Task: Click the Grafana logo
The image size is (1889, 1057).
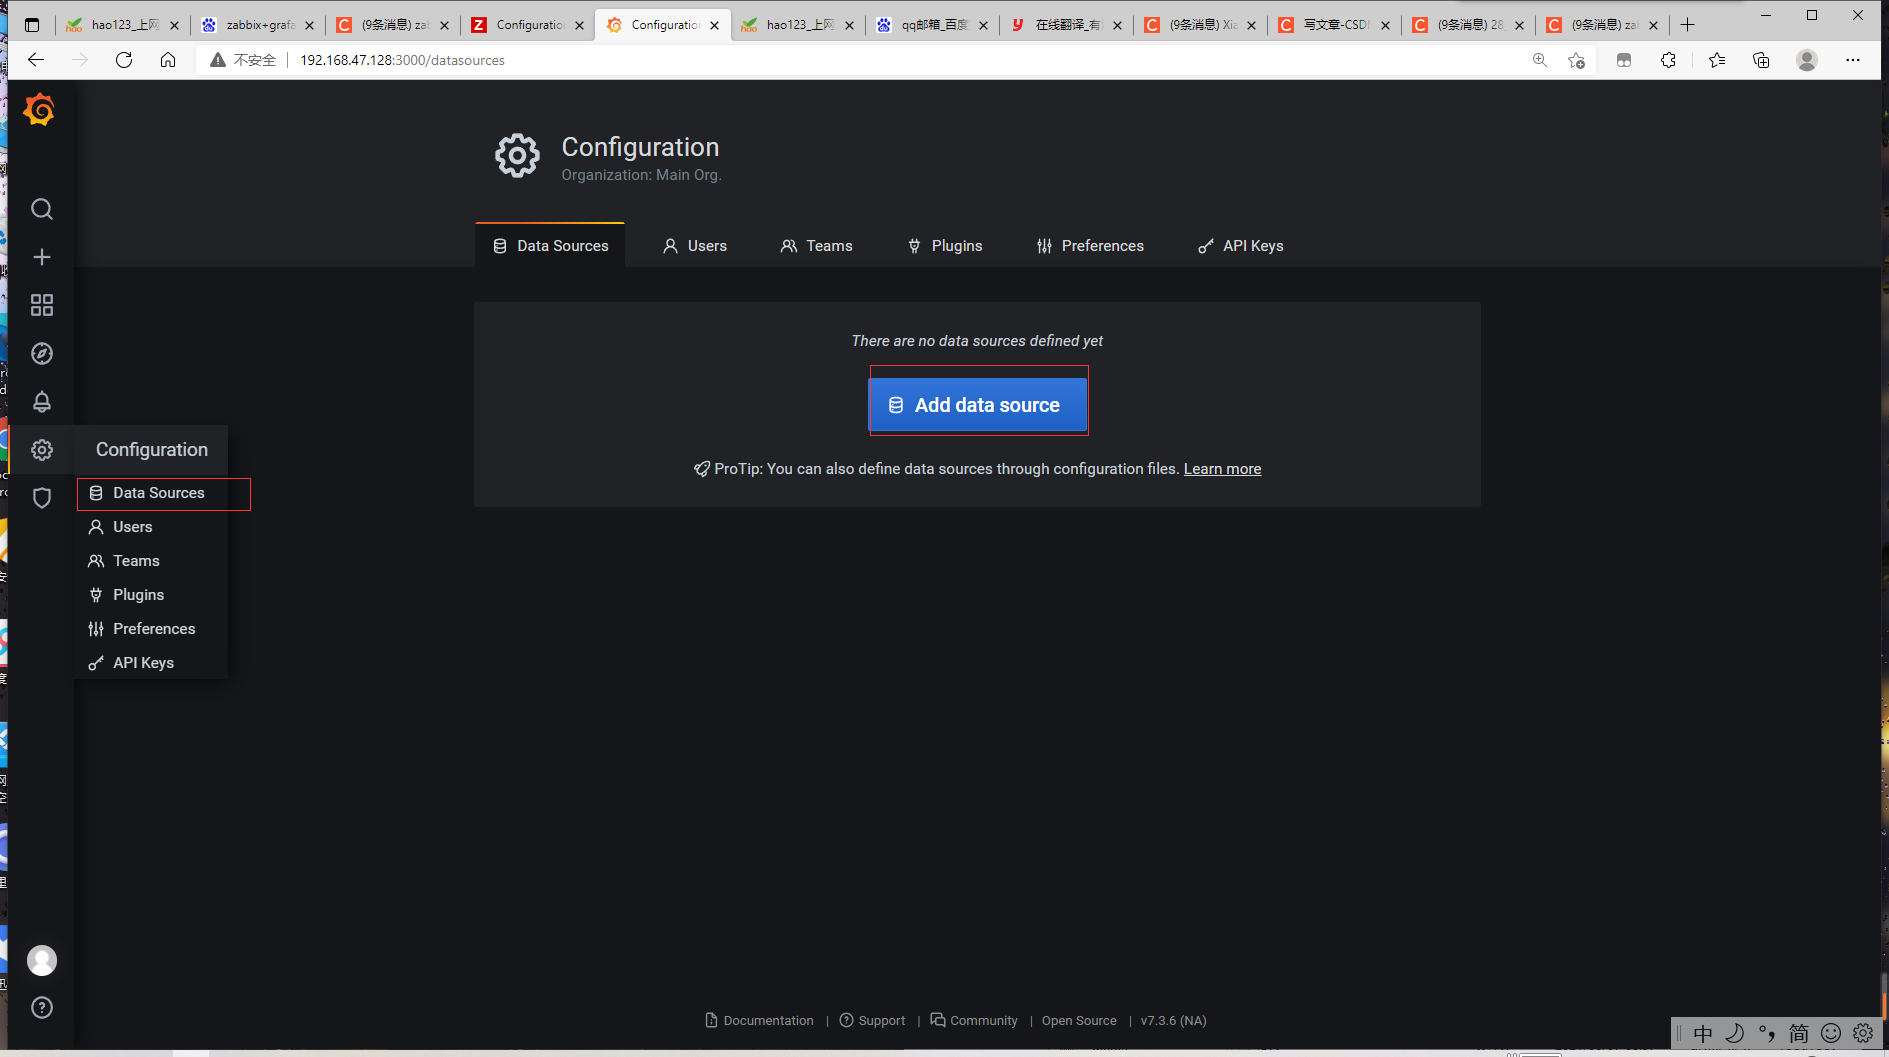Action: click(x=38, y=110)
